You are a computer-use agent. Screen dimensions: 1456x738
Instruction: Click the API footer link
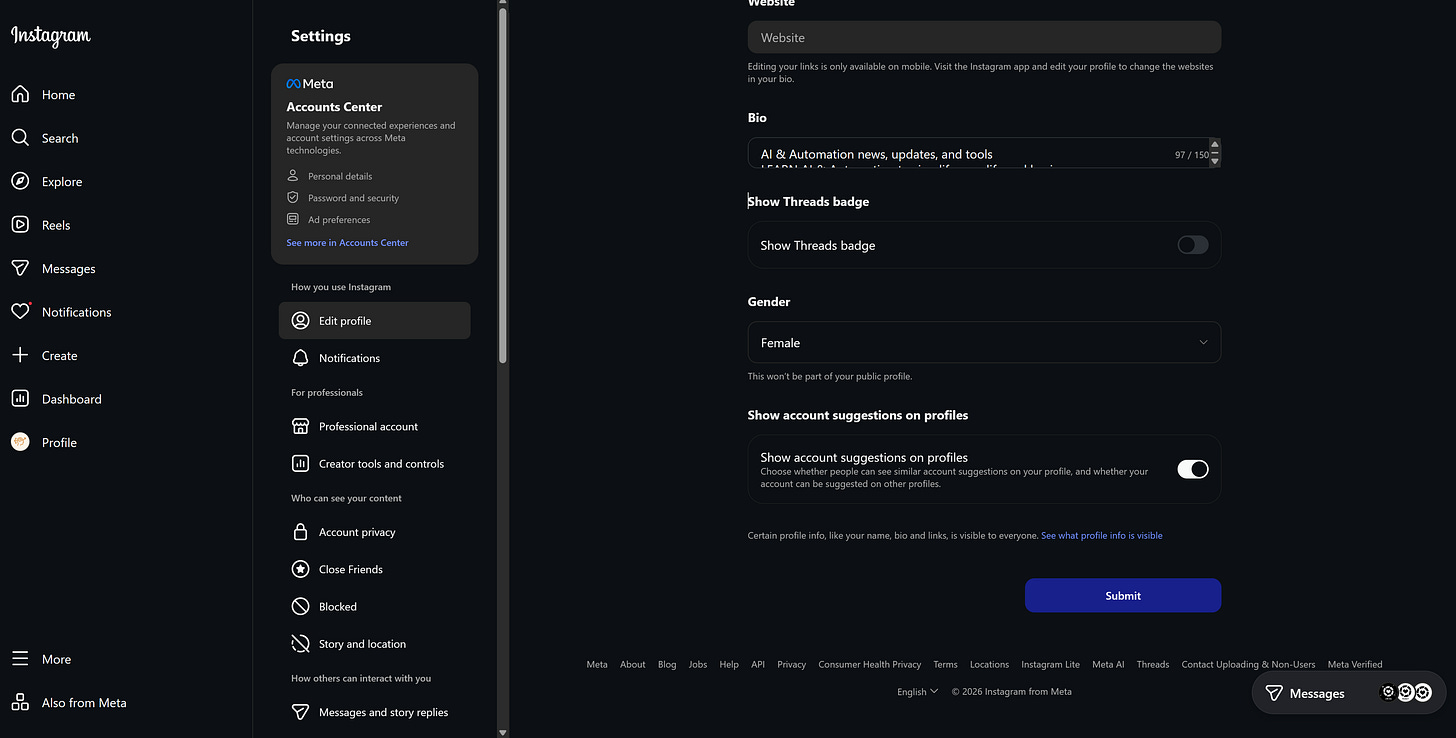758,664
